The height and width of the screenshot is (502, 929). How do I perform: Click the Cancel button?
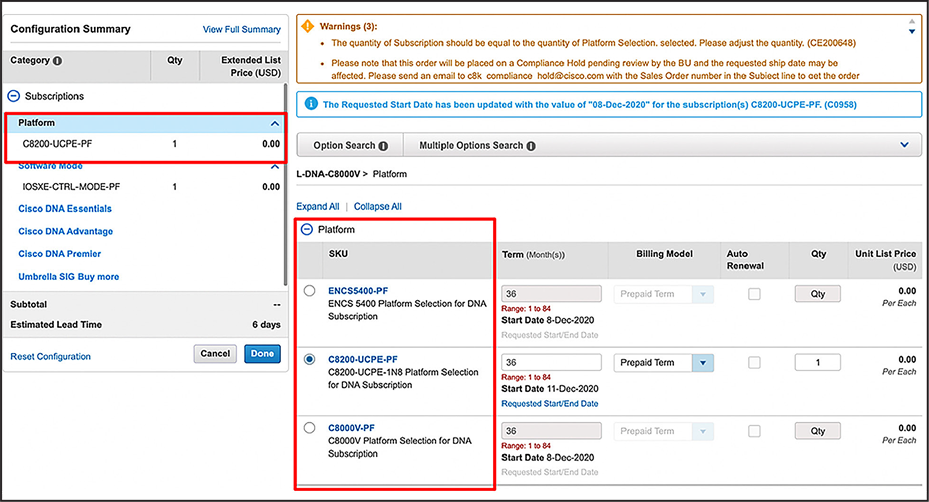pos(215,354)
